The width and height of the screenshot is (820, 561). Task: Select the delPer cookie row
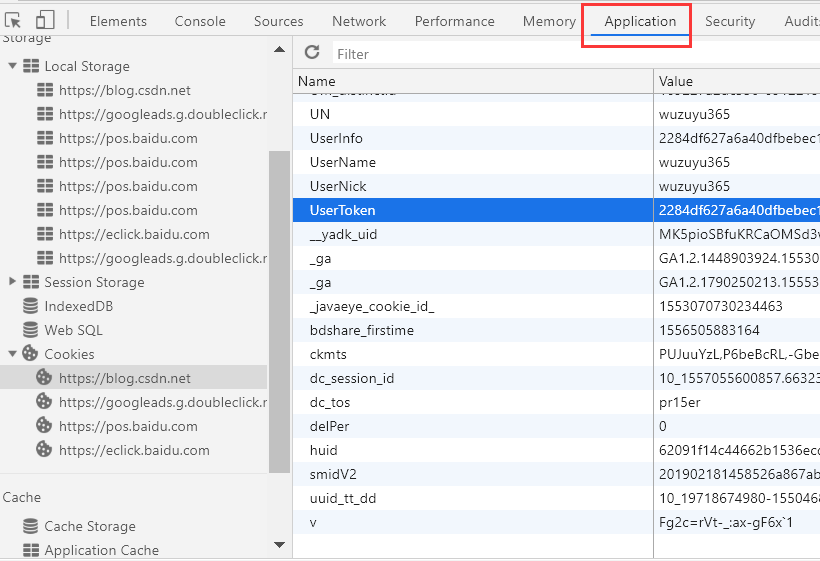tap(556, 426)
